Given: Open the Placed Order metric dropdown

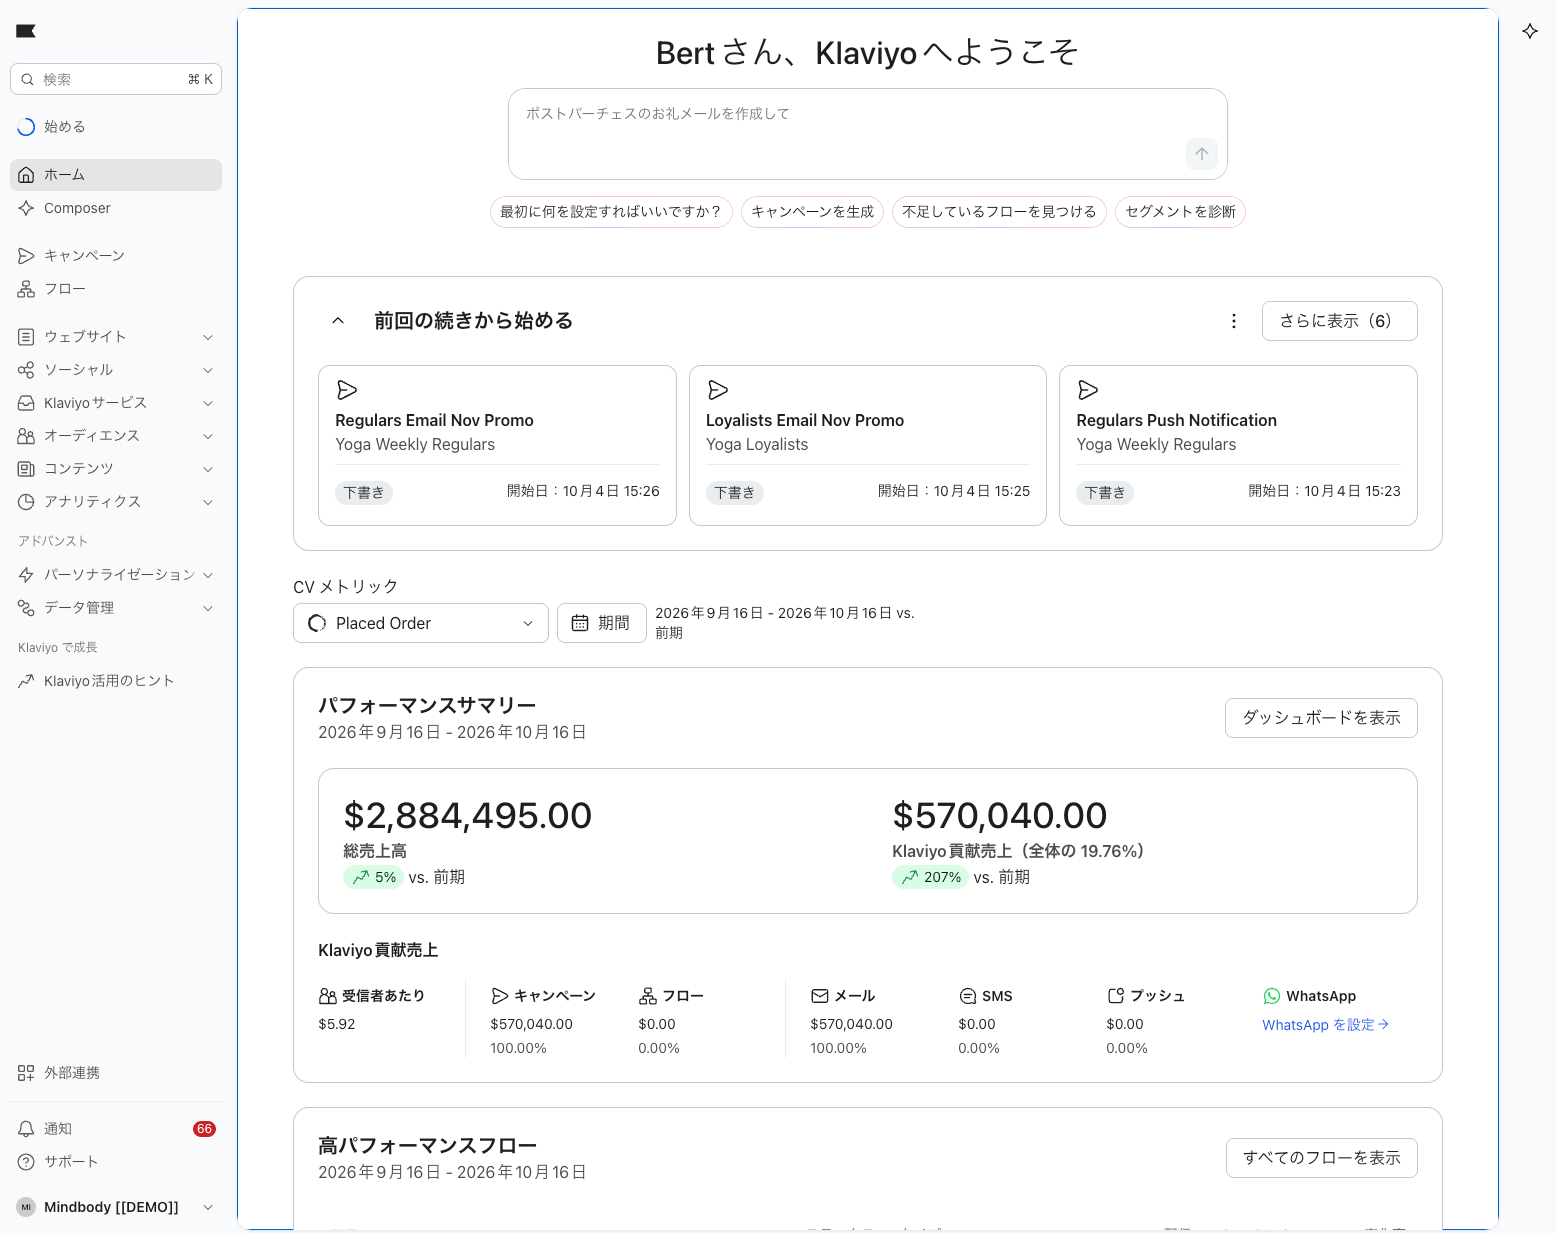Looking at the screenshot, I should click(x=421, y=623).
